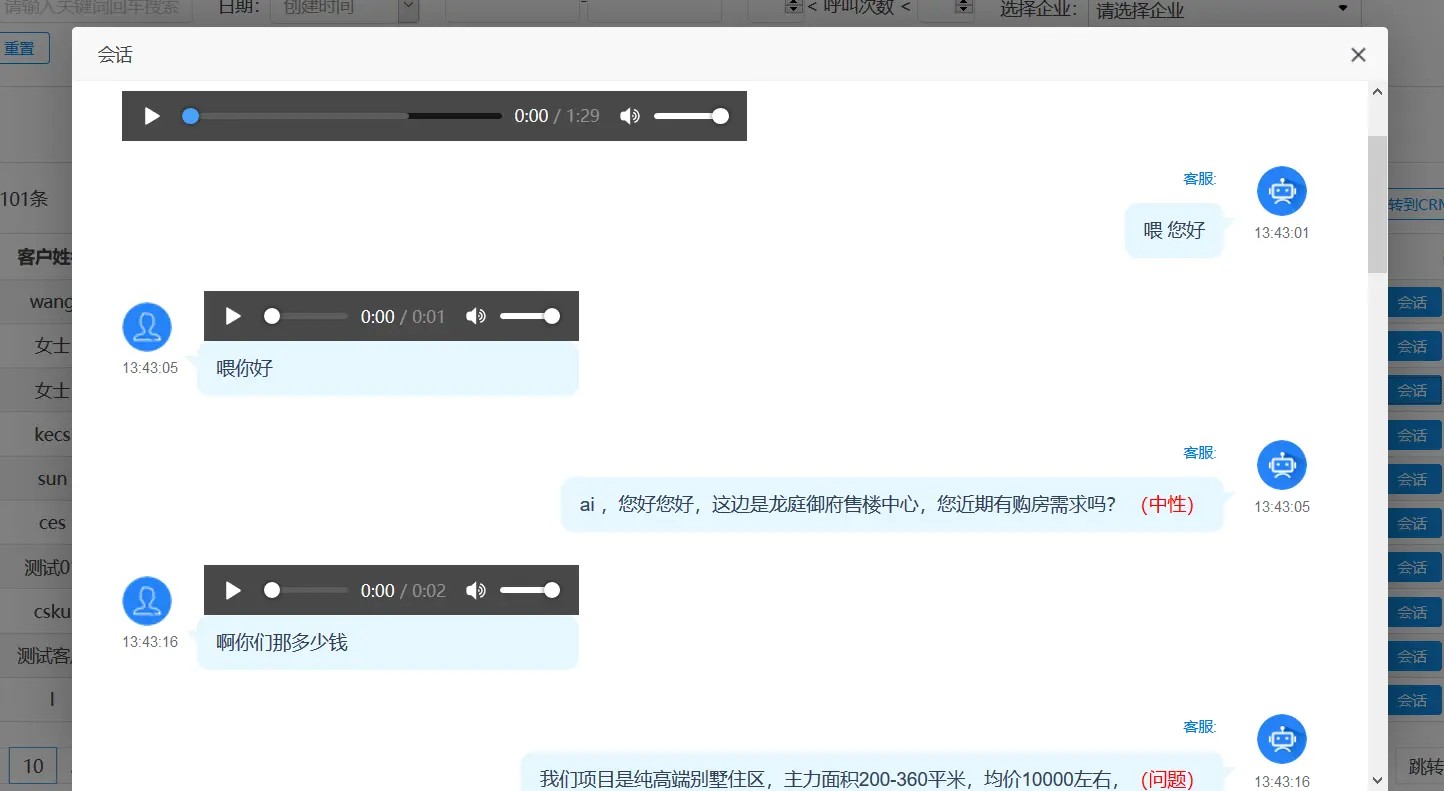Viewport: 1444px width, 791px height.
Task: Close the 会话 dialog
Action: tap(1358, 55)
